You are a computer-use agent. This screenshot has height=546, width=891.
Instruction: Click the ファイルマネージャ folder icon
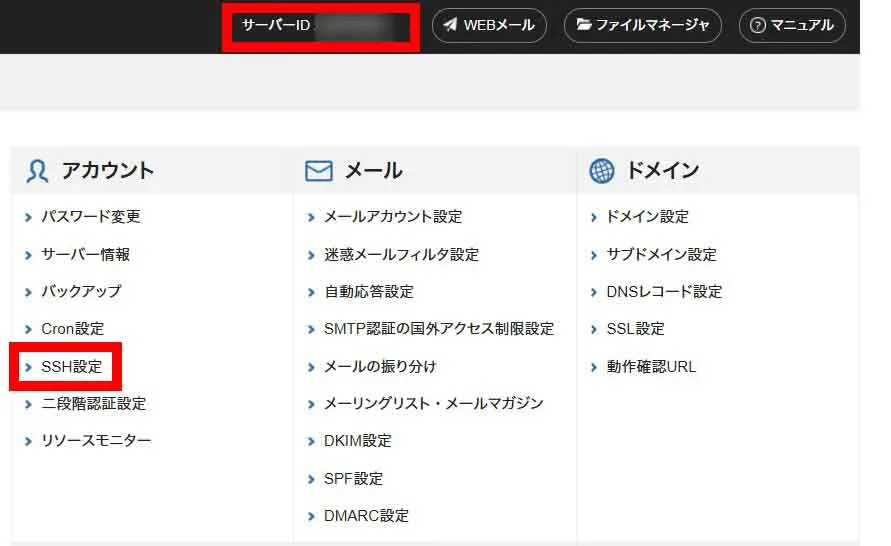pos(583,26)
